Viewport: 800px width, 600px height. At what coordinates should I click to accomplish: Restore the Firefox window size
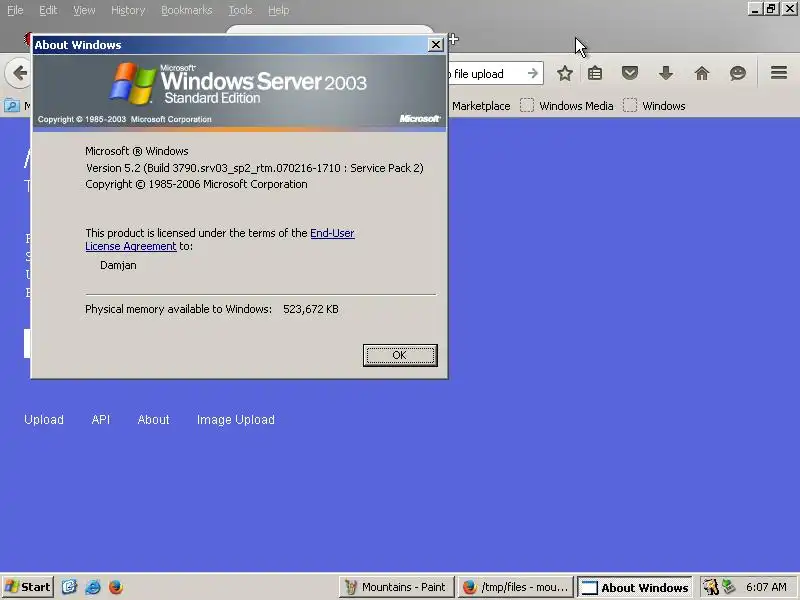coord(771,9)
